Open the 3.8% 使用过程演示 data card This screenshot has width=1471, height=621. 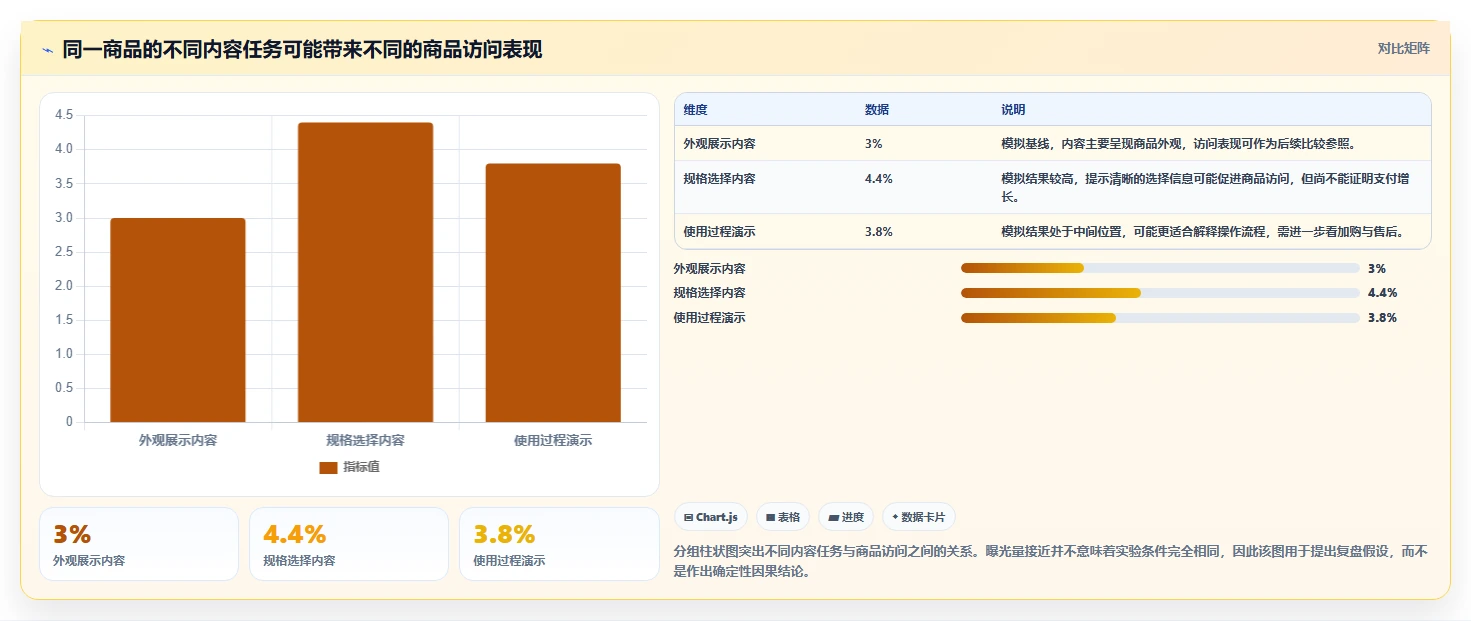[559, 544]
